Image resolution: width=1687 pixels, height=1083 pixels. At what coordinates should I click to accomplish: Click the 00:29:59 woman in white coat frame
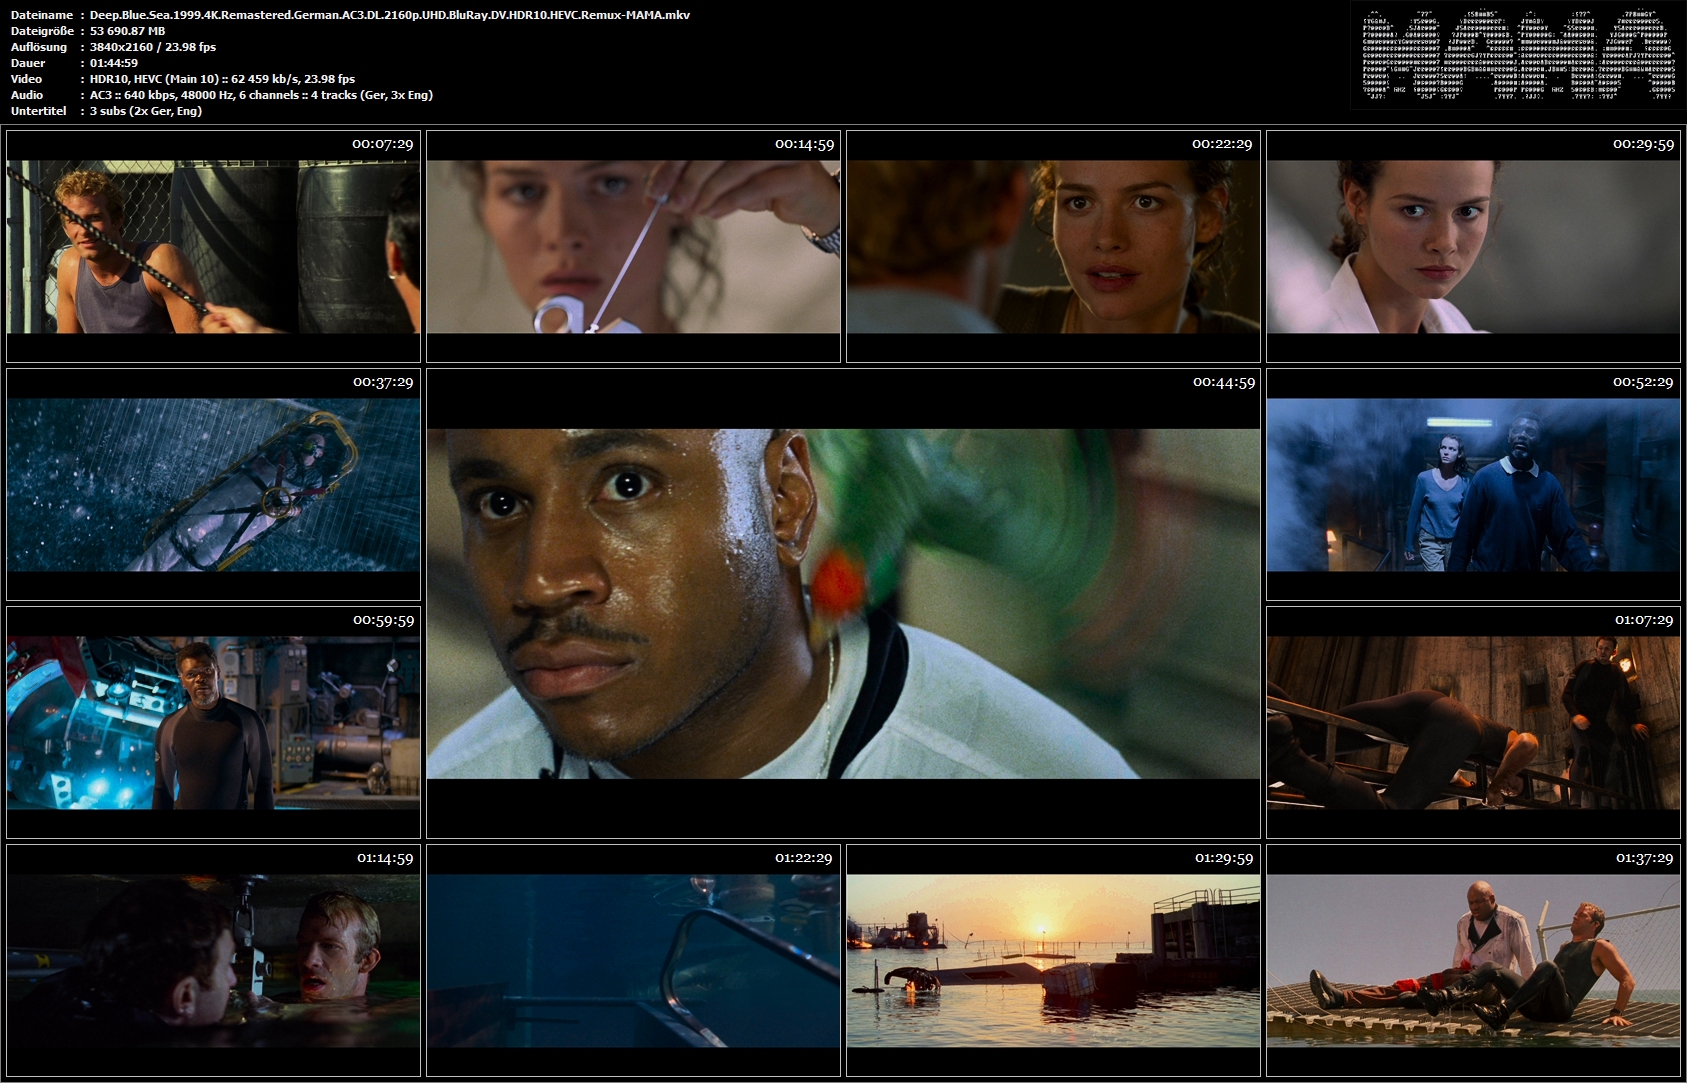(x=1473, y=246)
